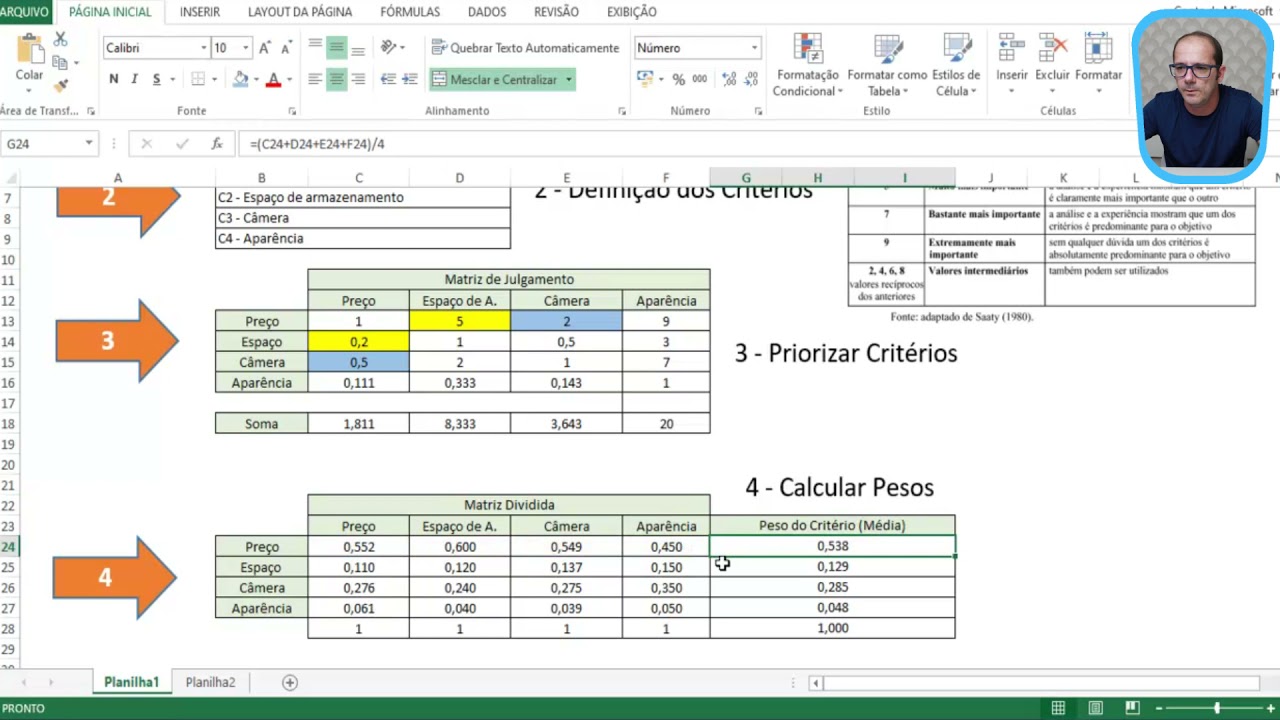Click the Cut scissors icon
The width and height of the screenshot is (1280, 720).
click(x=60, y=39)
